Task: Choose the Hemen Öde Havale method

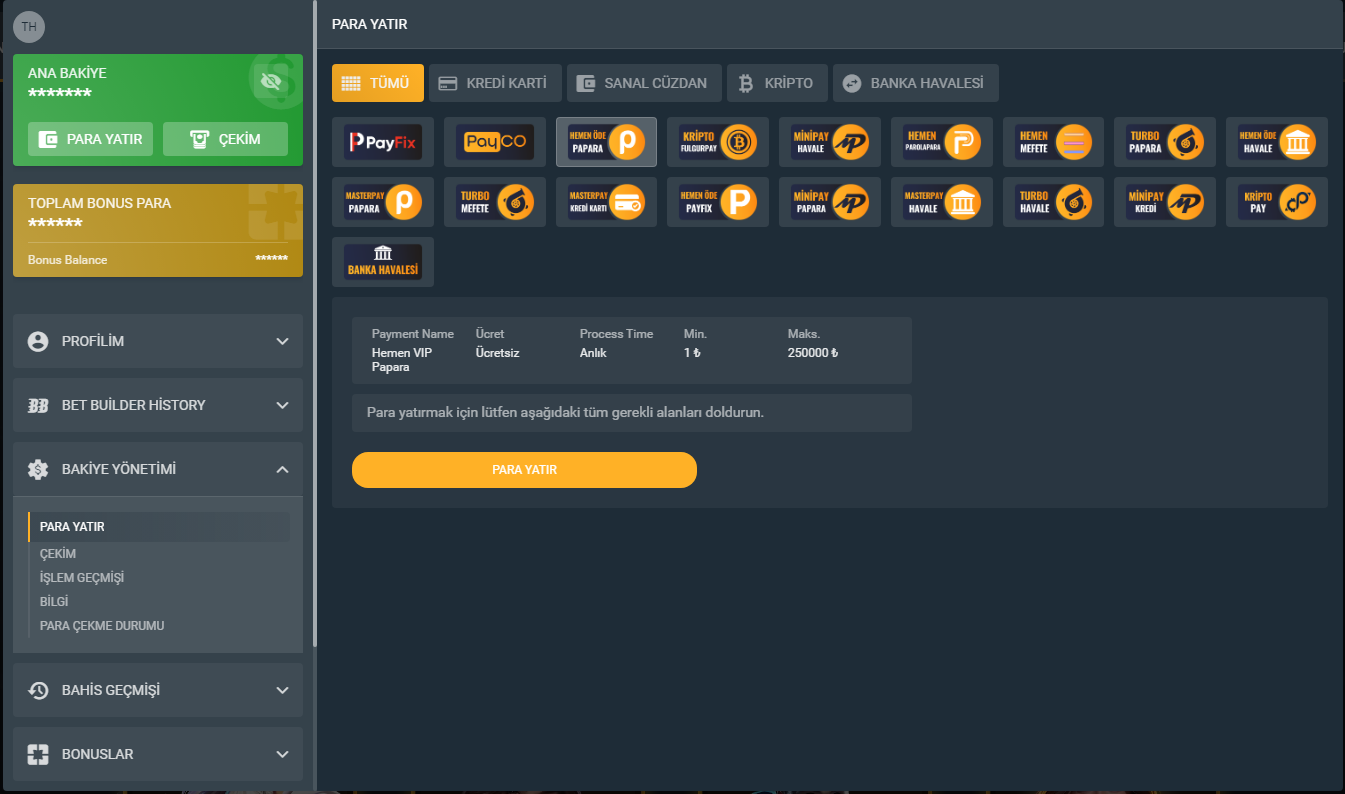Action: [1277, 142]
